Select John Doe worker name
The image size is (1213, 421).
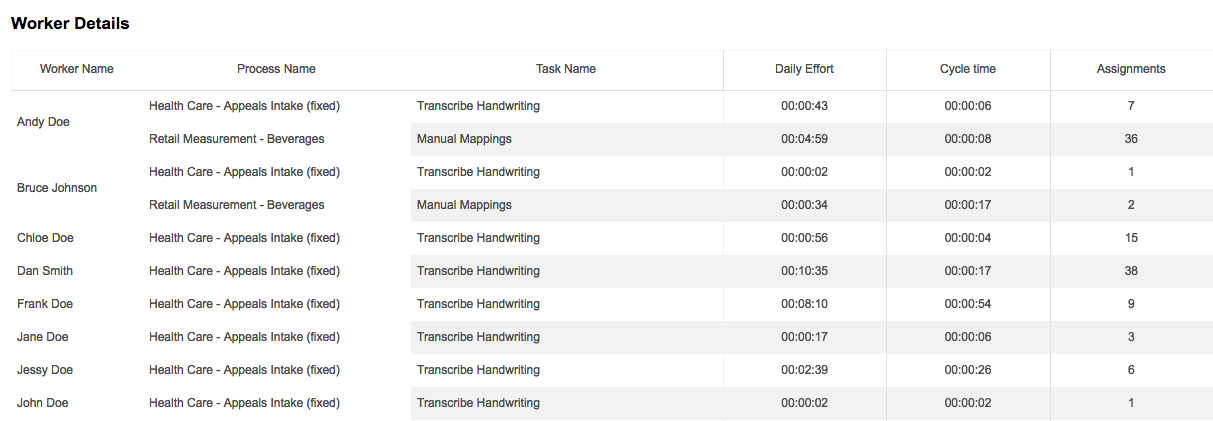(x=43, y=403)
